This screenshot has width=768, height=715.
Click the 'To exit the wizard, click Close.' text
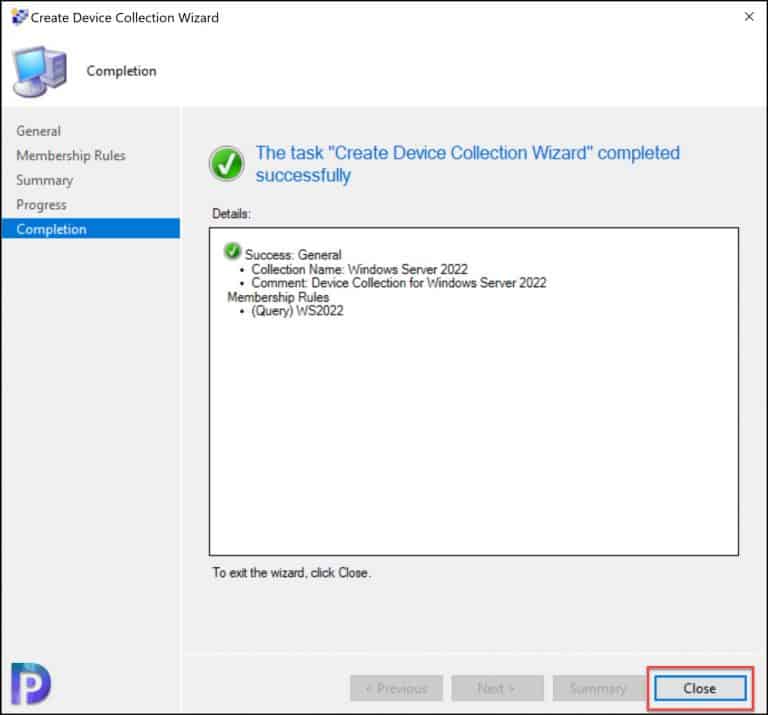click(291, 572)
